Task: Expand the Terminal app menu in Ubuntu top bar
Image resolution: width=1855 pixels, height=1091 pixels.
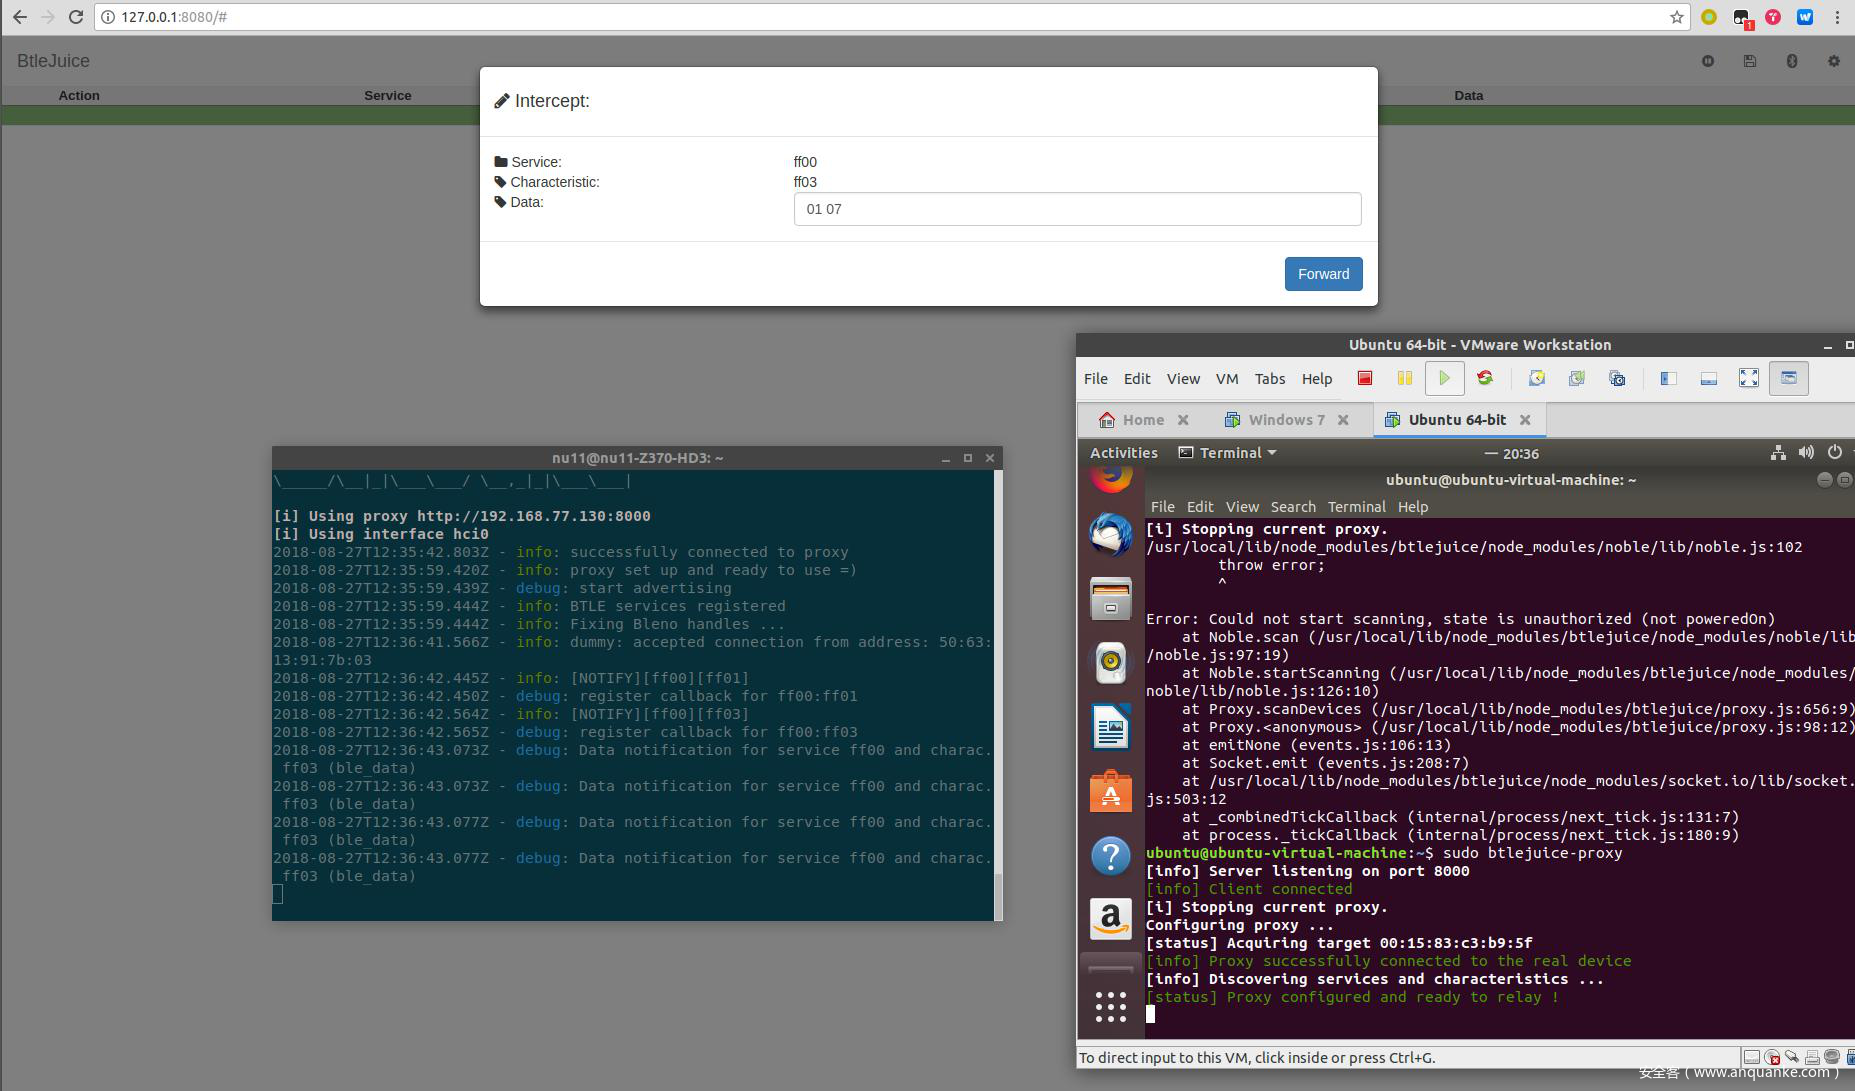Action: coord(1228,453)
